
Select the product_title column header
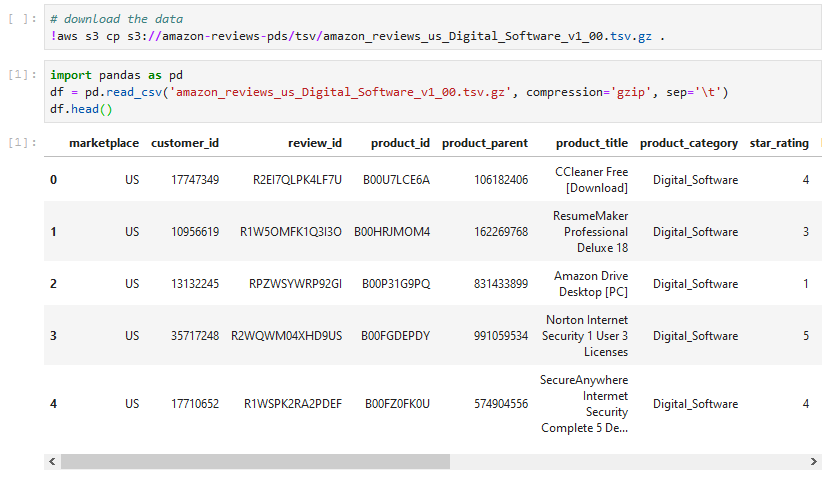point(592,143)
